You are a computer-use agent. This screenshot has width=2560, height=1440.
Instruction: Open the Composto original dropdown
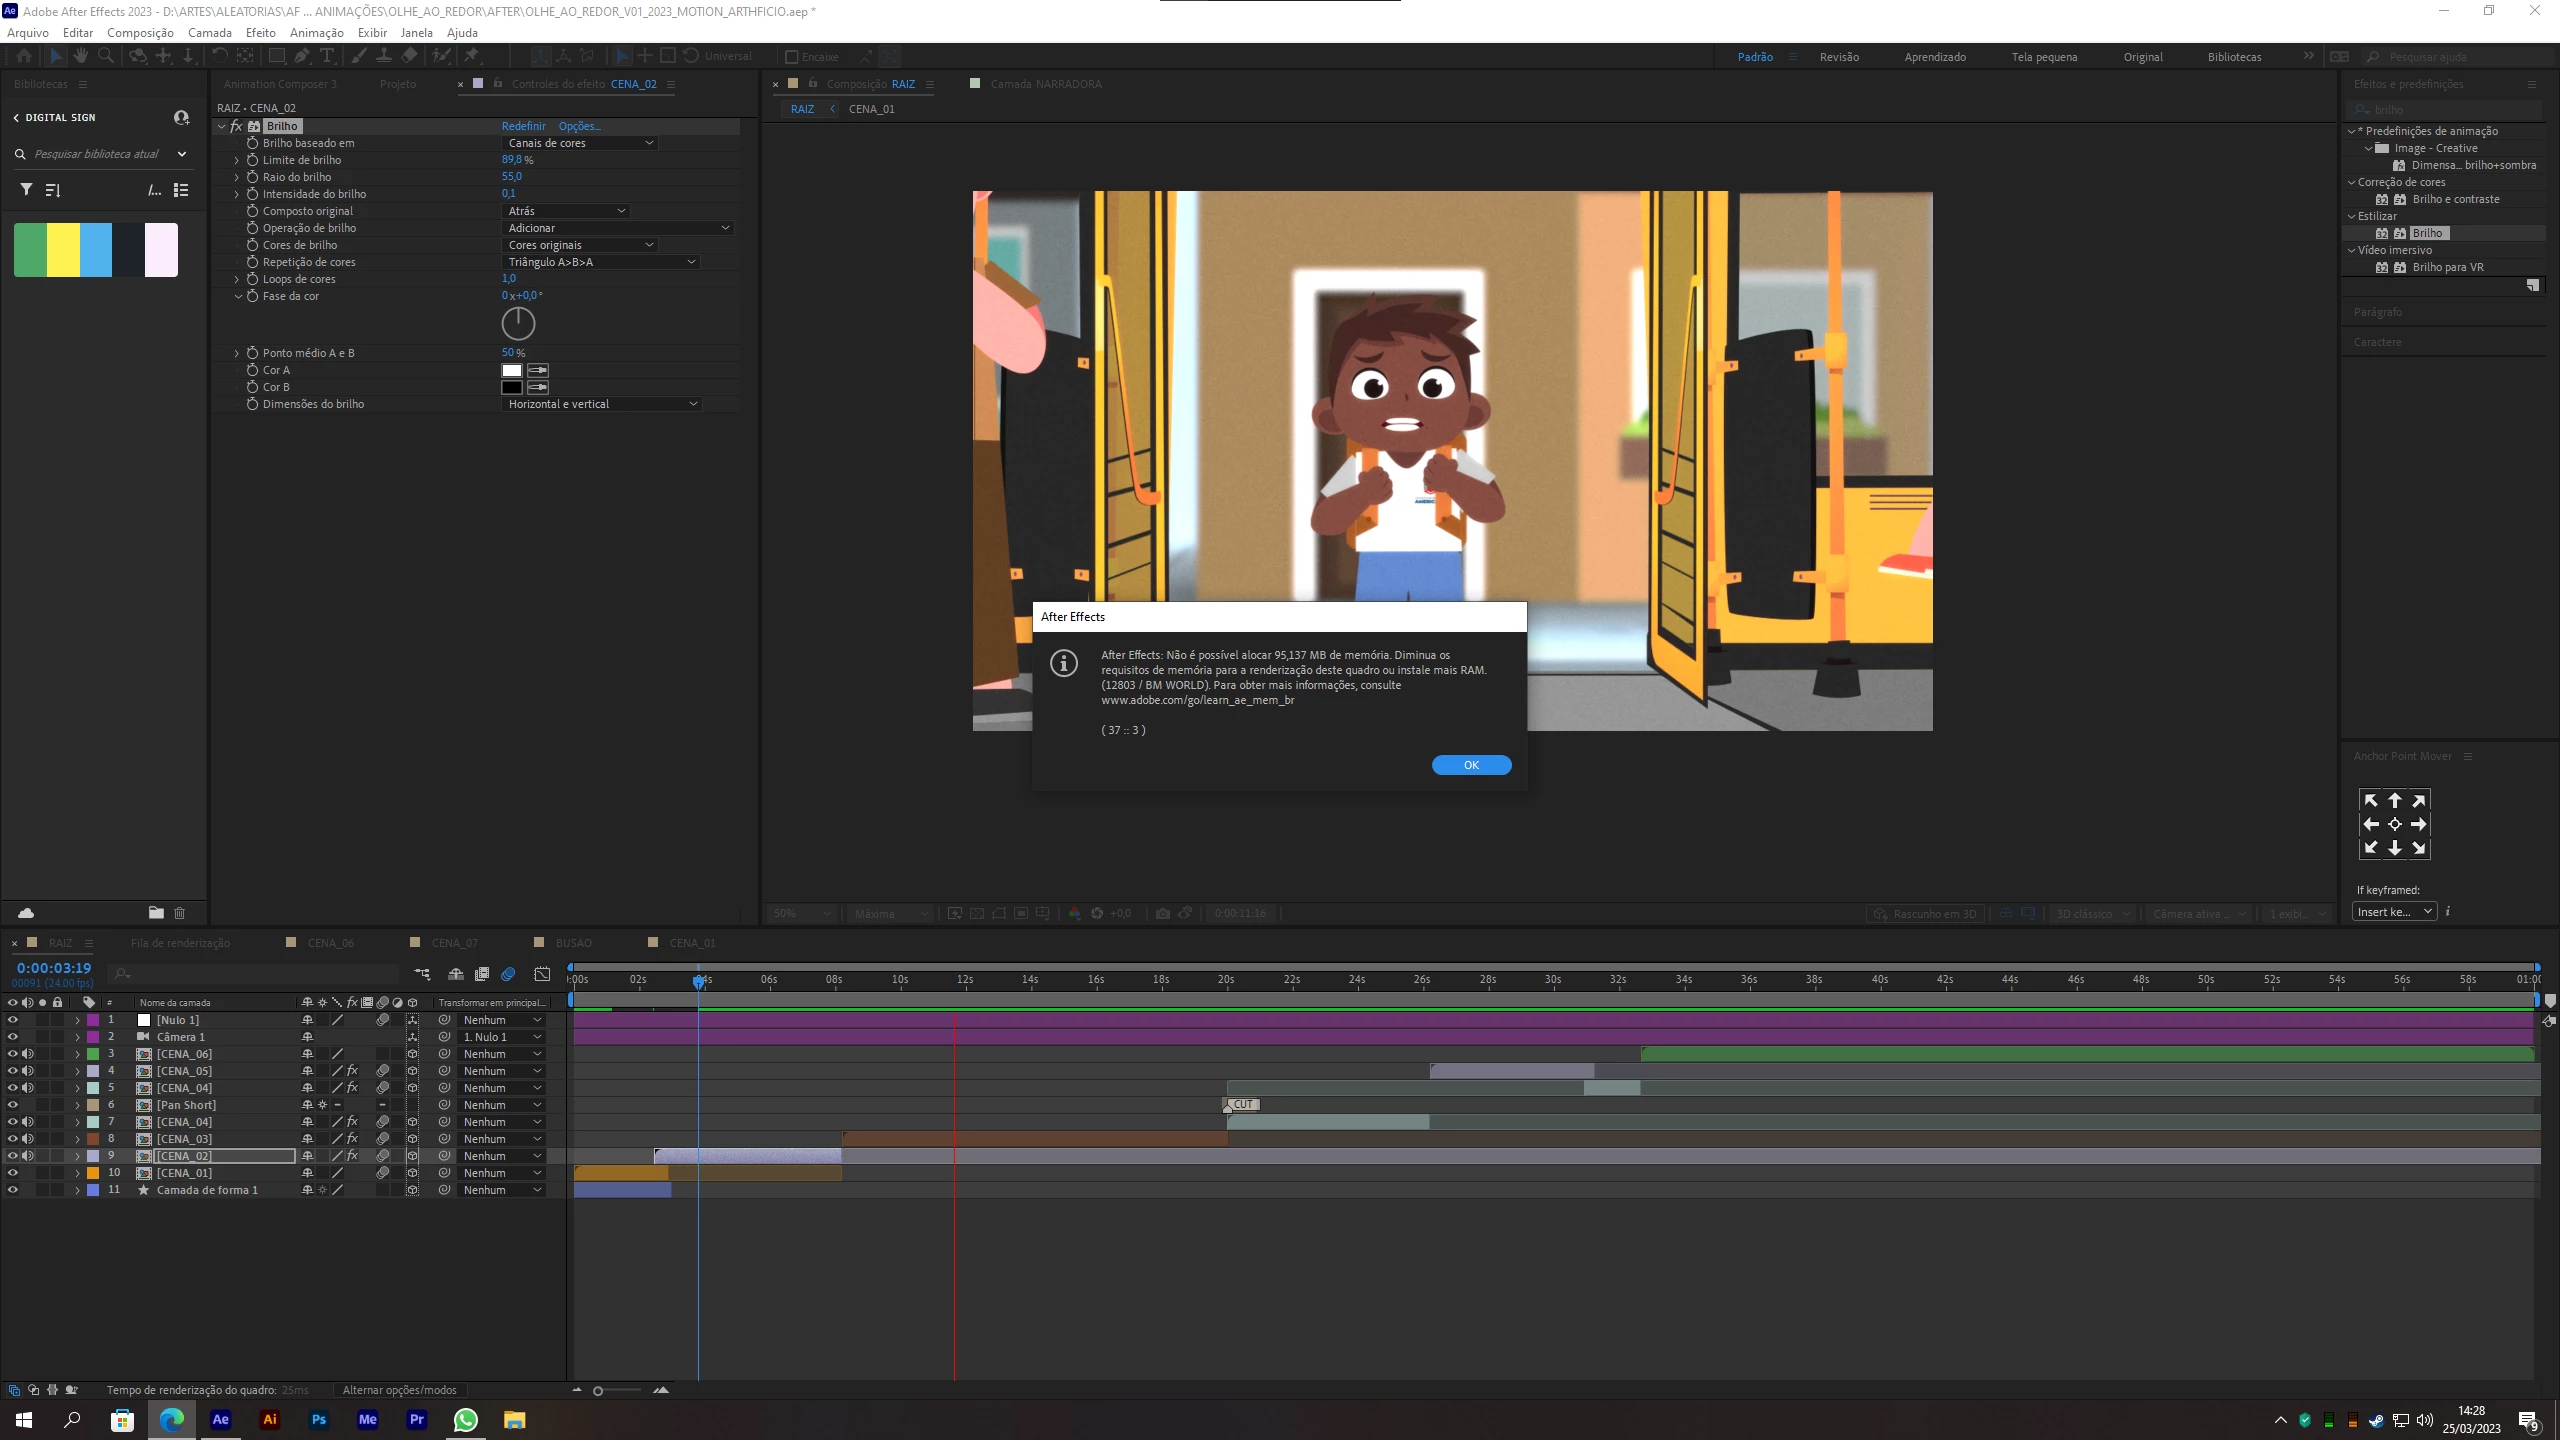coord(566,211)
